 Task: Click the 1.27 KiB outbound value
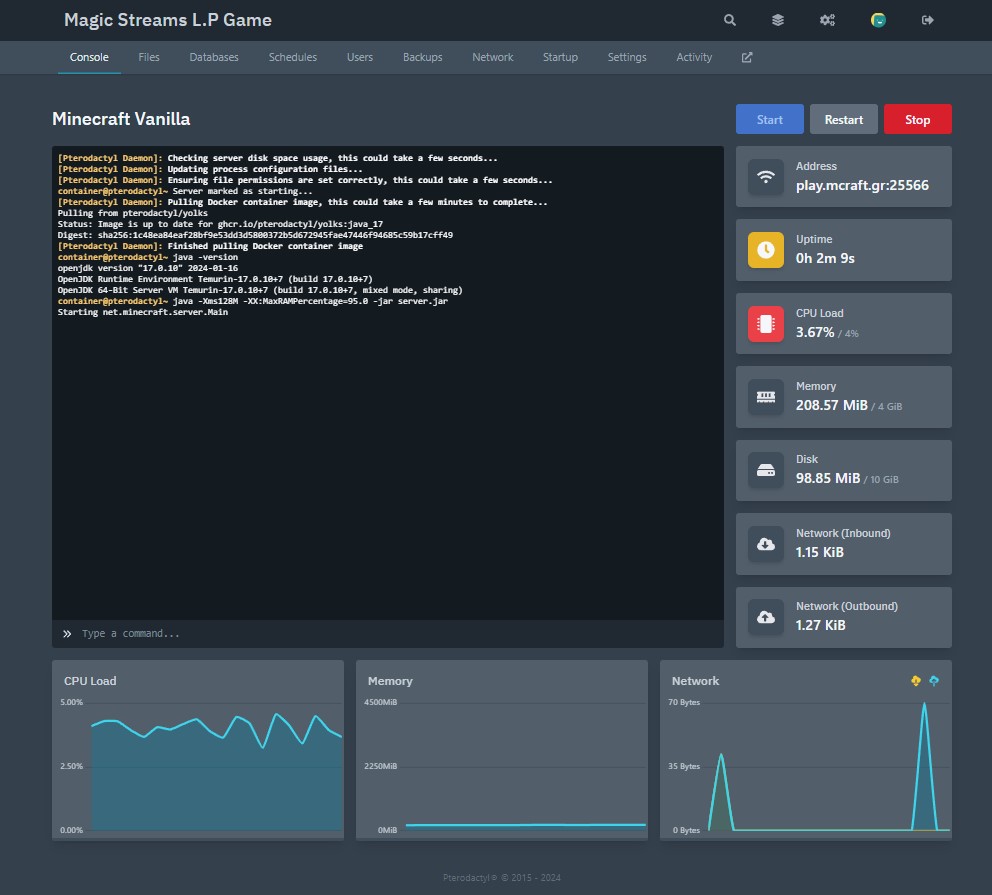(821, 625)
